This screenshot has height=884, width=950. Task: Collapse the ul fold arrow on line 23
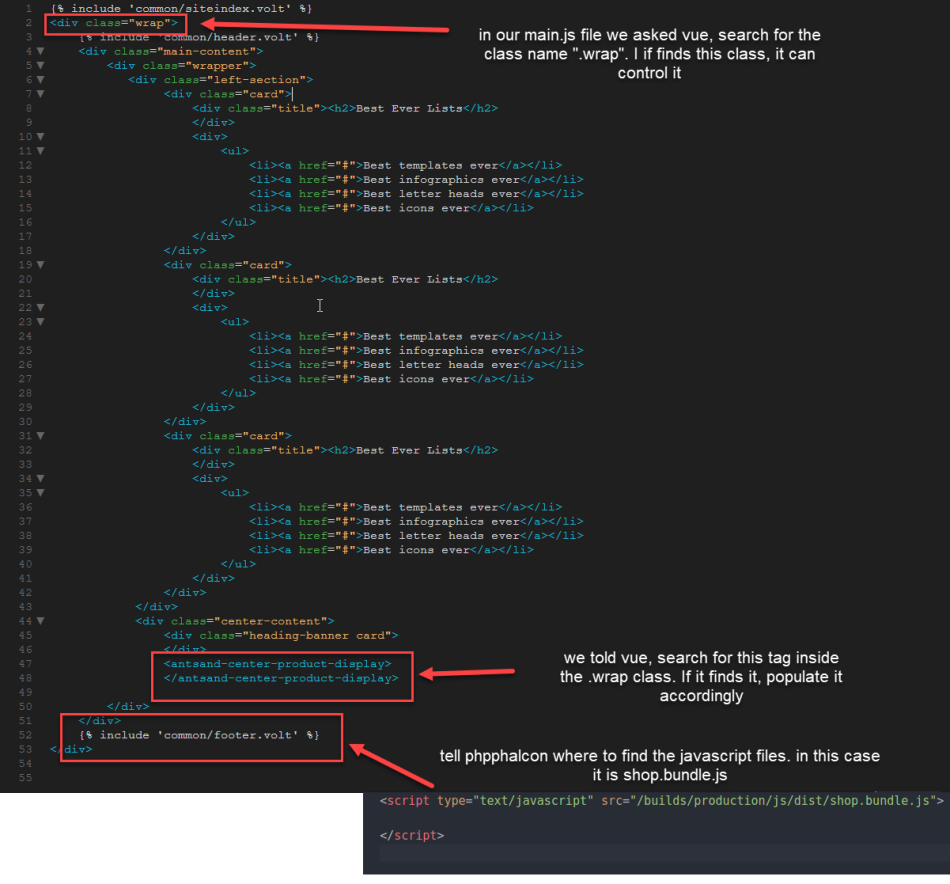pyautogui.click(x=41, y=322)
